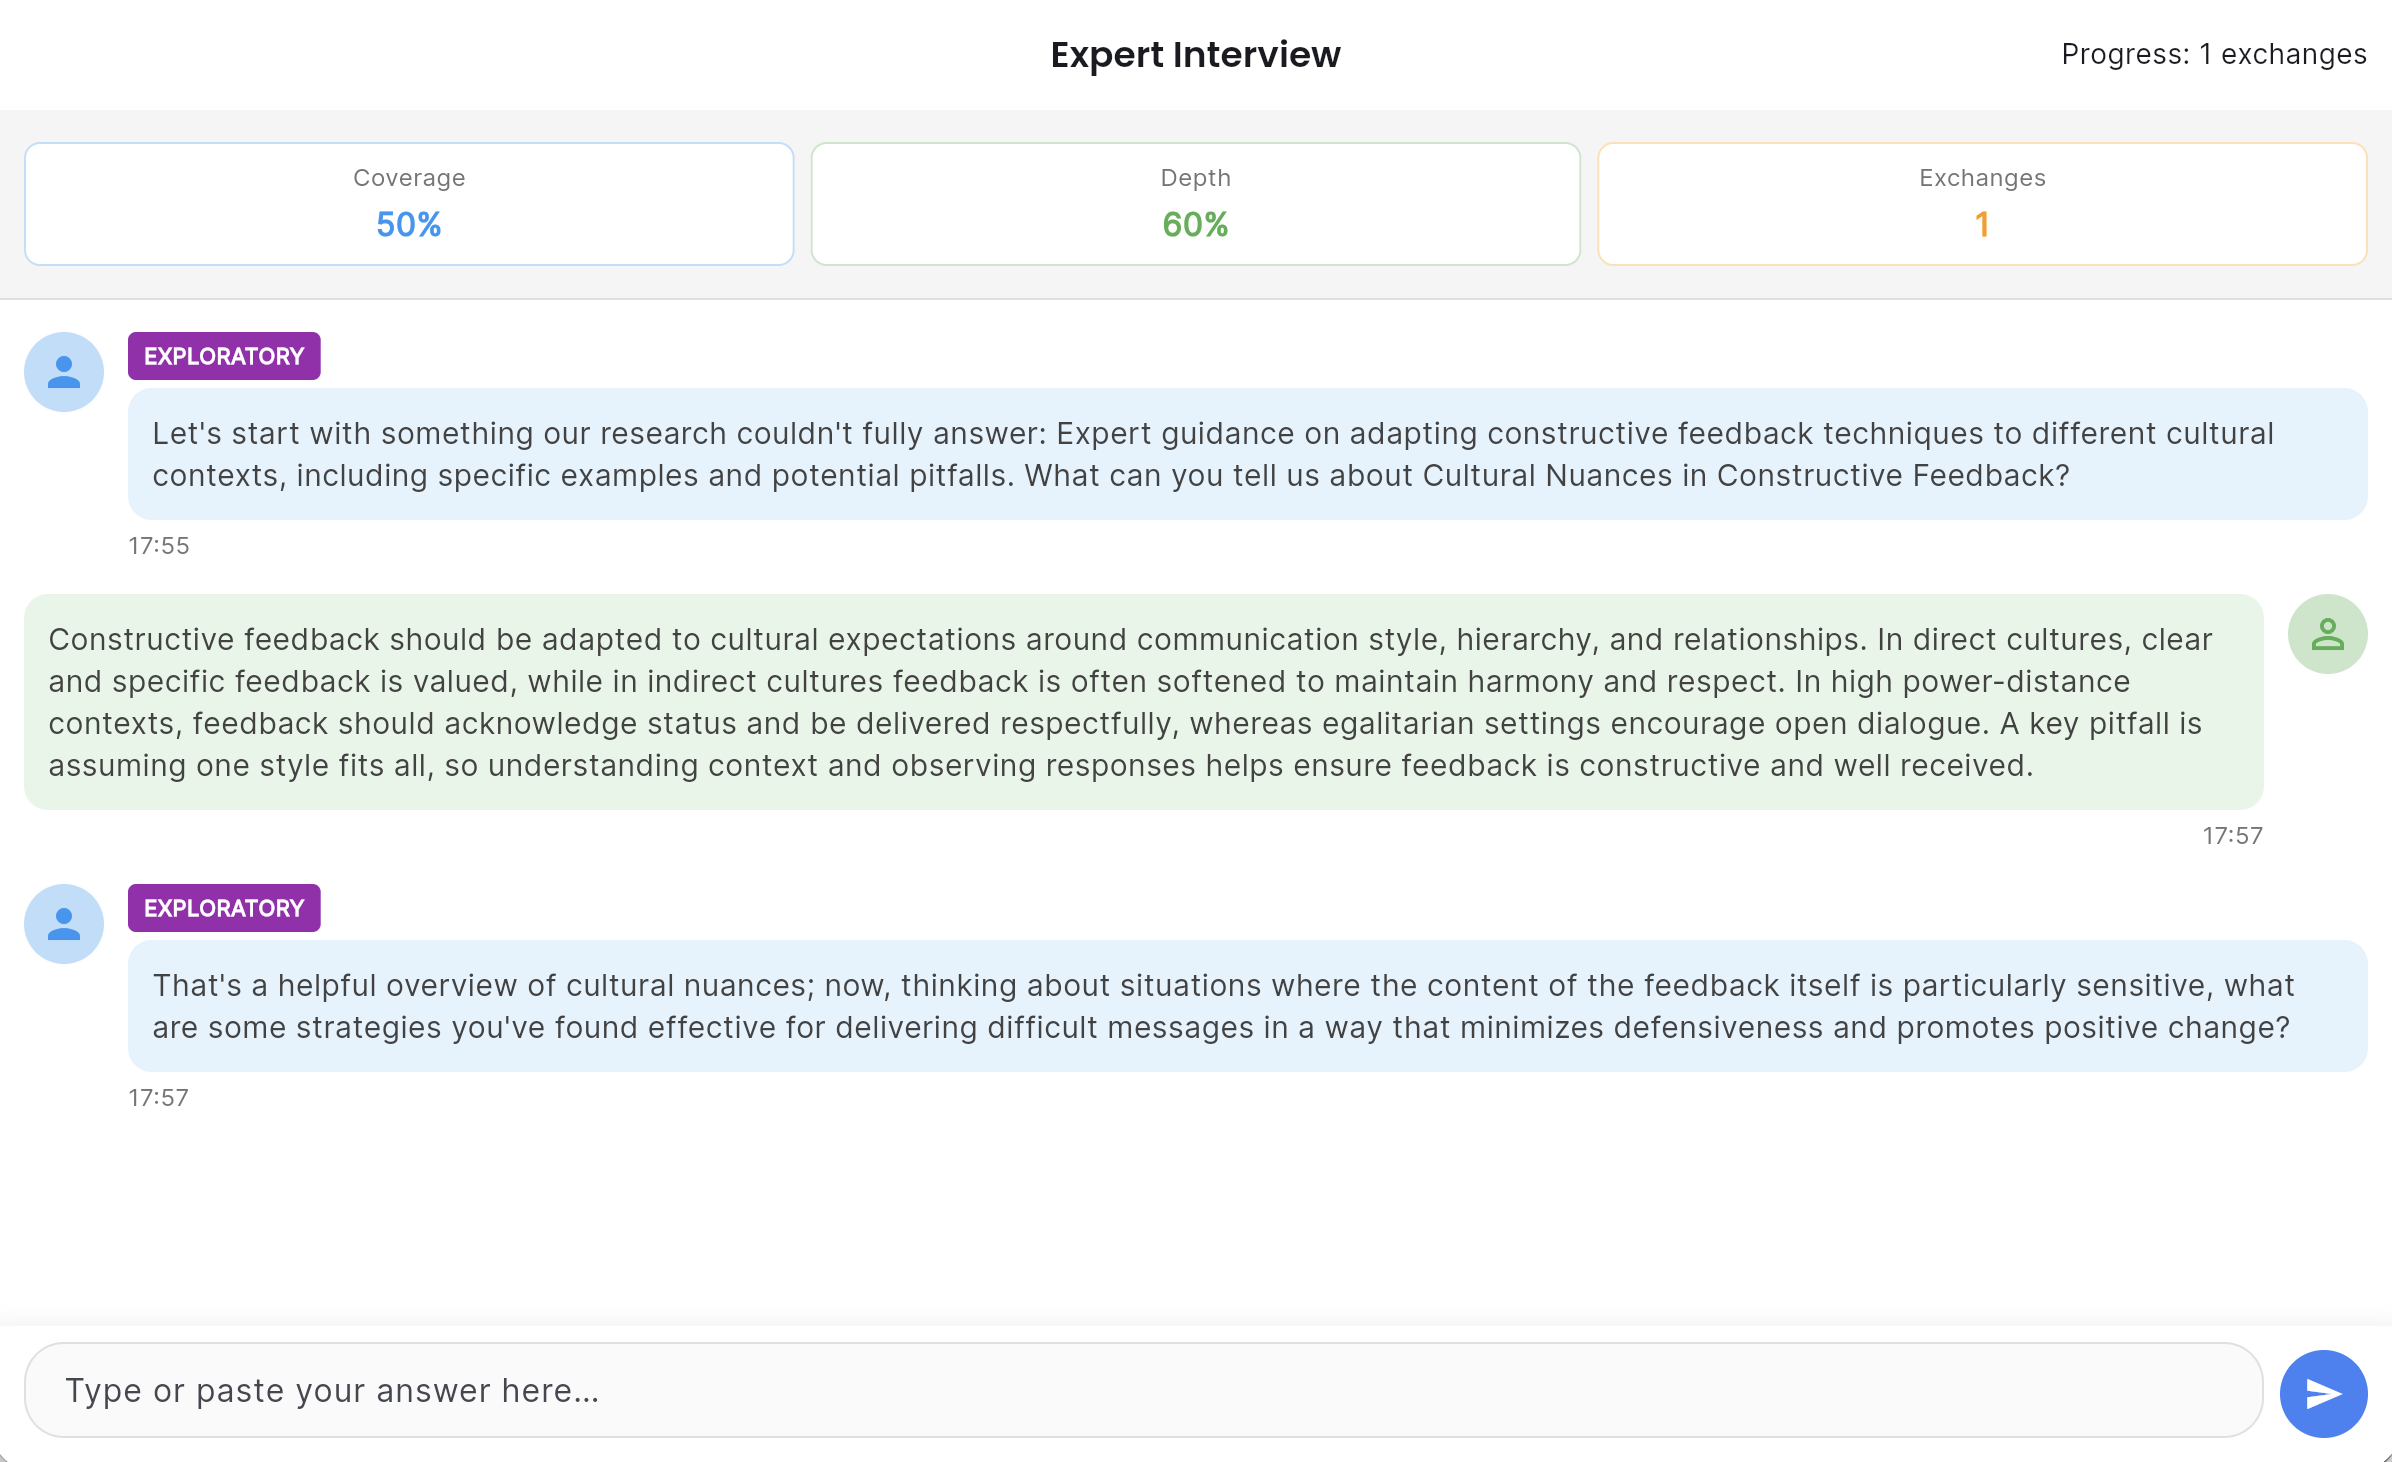
Task: Expand the Coverage 50% panel
Action: pos(408,203)
